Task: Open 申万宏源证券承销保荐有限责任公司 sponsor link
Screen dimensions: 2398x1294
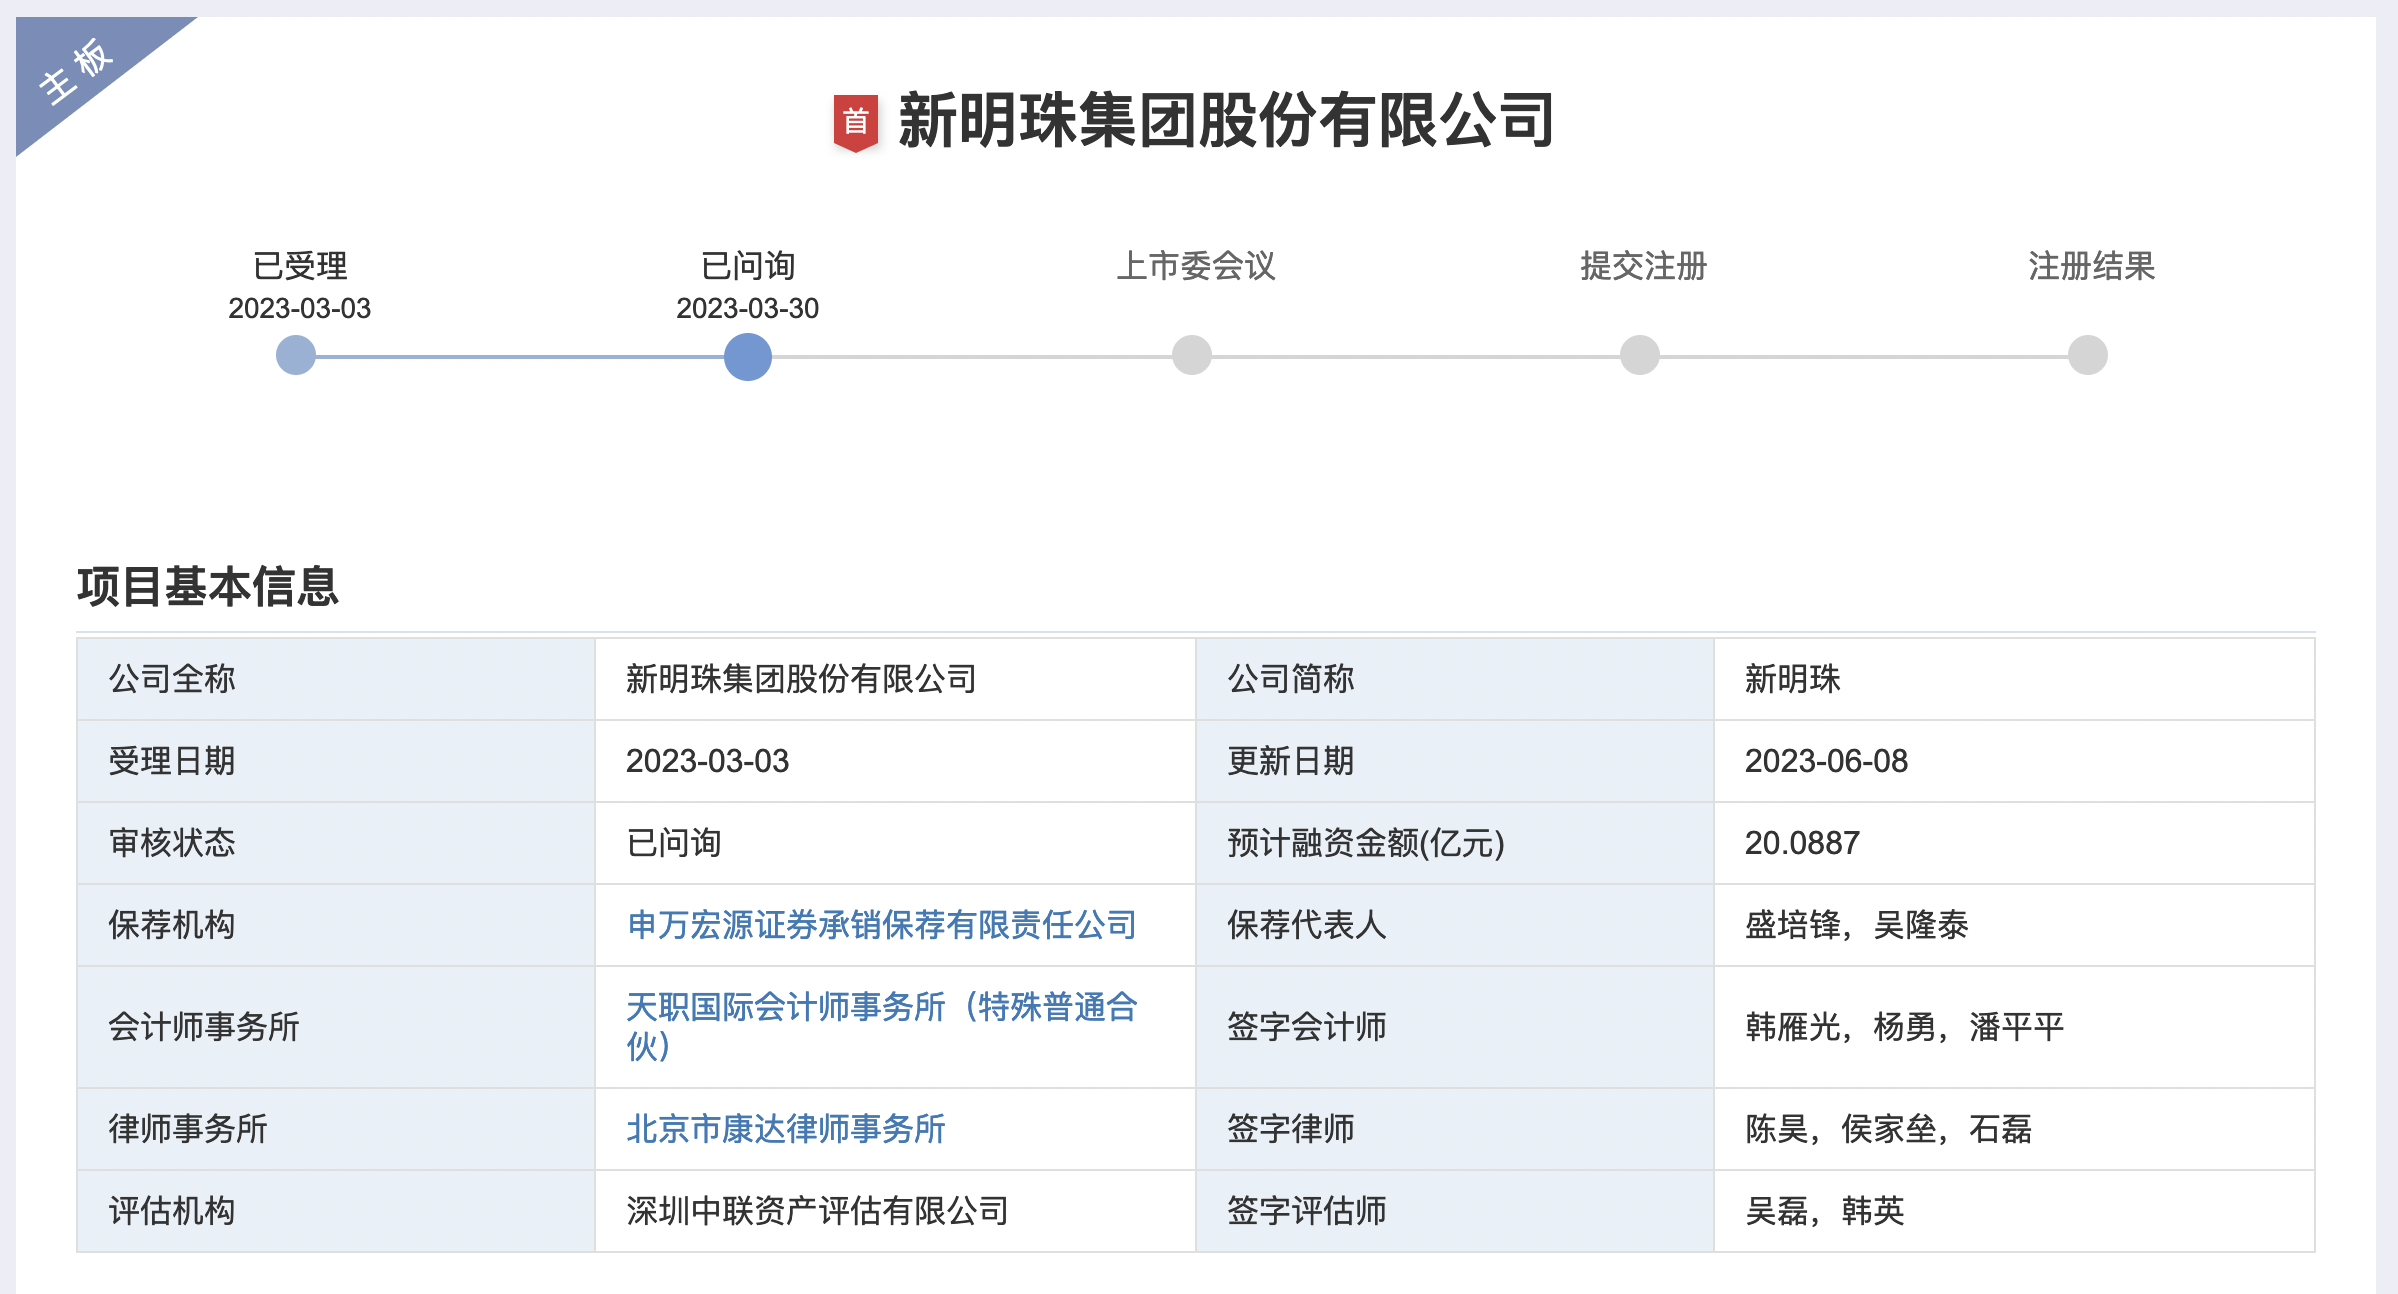Action: (881, 925)
